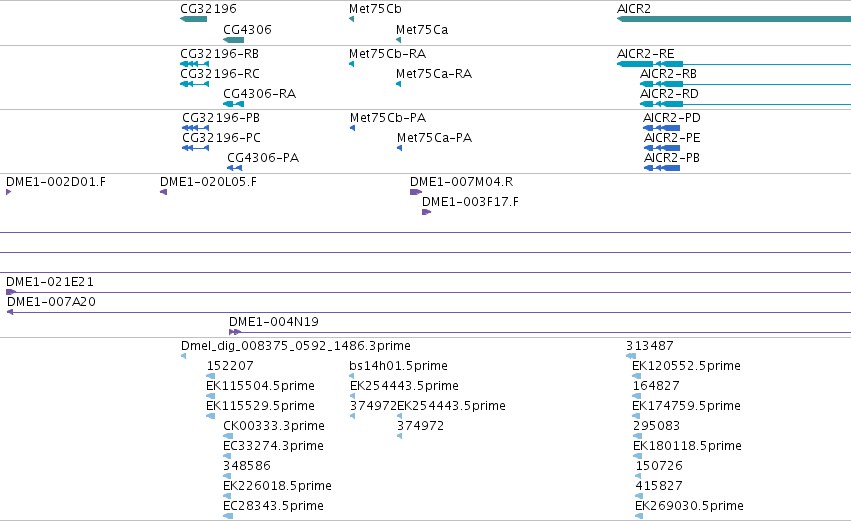
Task: Open insertion 348586
Action: [x=246, y=466]
